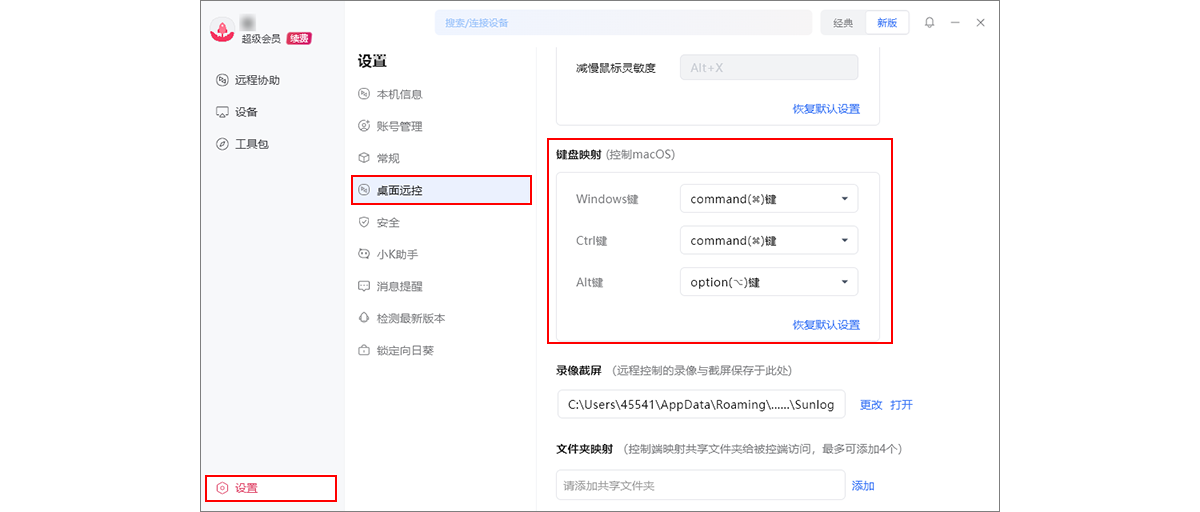Select 本机信息 settings section
Image resolution: width=1200 pixels, height=512 pixels.
click(x=399, y=94)
